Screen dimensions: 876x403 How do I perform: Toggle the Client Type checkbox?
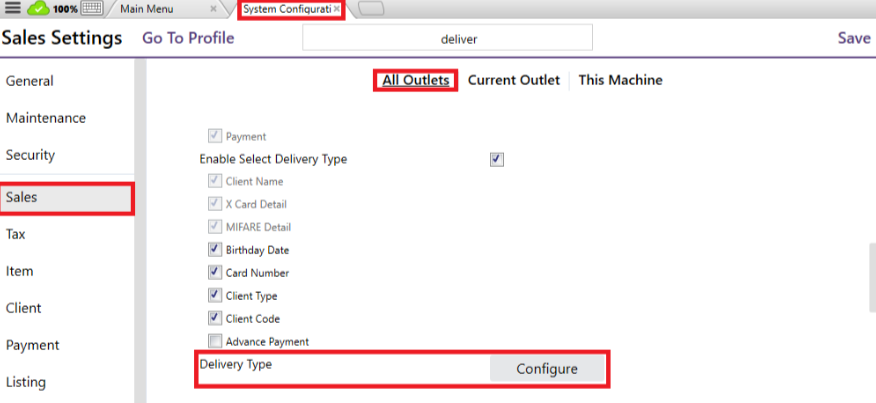(x=214, y=296)
